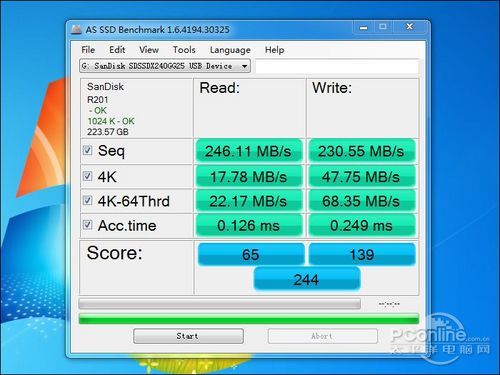Screen dimensions: 500x375
Task: Click the gray current-test progress bar
Action: pyautogui.click(x=220, y=304)
